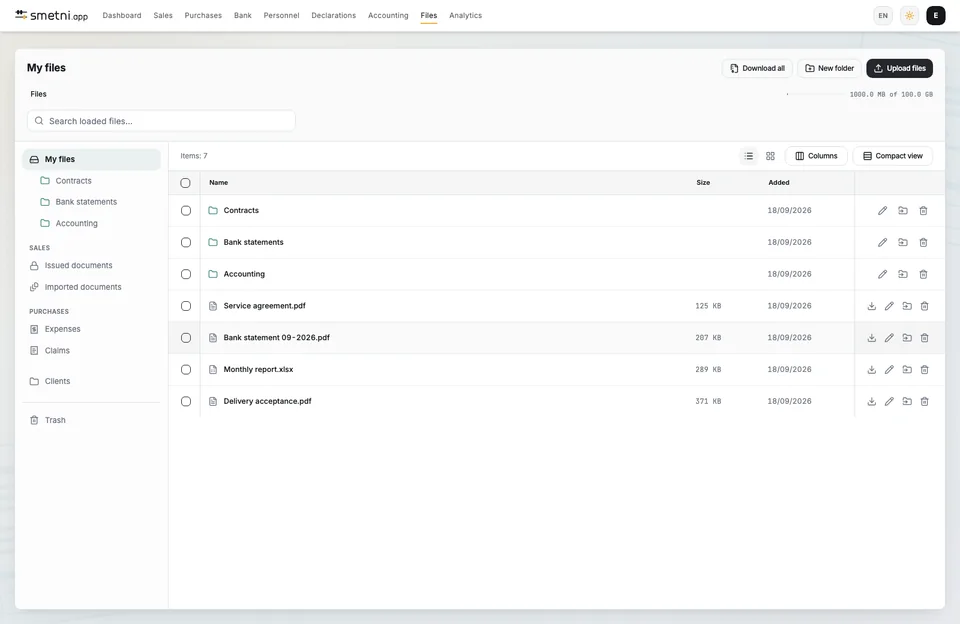Delete Monthly report.xlsx
The height and width of the screenshot is (624, 960).
(924, 370)
